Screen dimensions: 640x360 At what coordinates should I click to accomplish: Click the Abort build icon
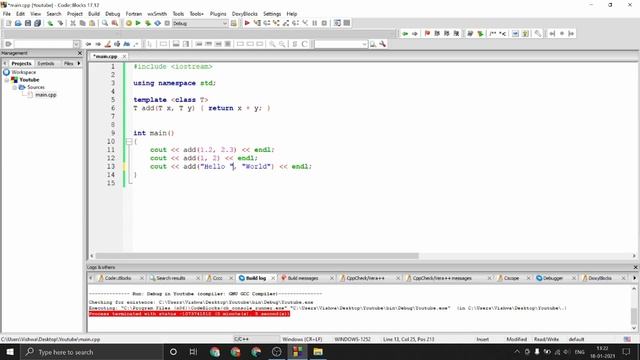coord(167,23)
